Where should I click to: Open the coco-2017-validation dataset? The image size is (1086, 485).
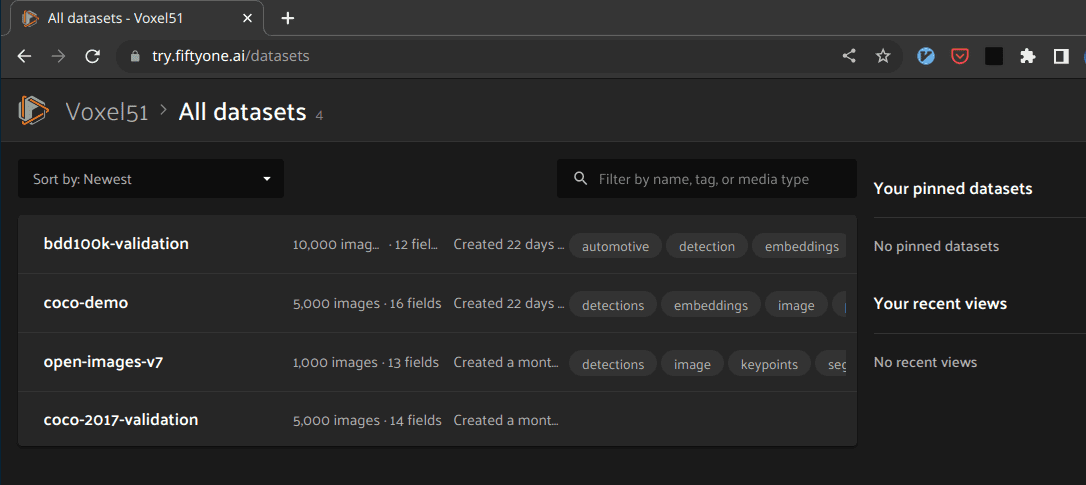pyautogui.click(x=121, y=420)
